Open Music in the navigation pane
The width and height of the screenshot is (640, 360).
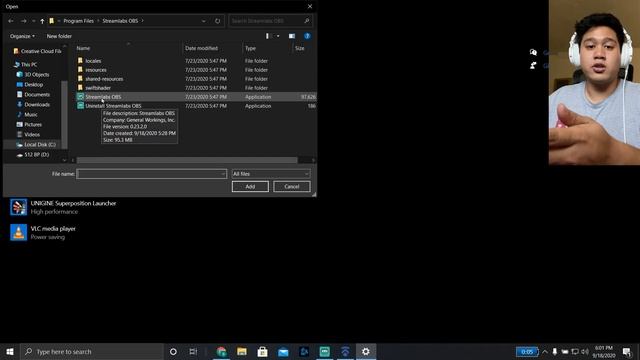point(27,114)
